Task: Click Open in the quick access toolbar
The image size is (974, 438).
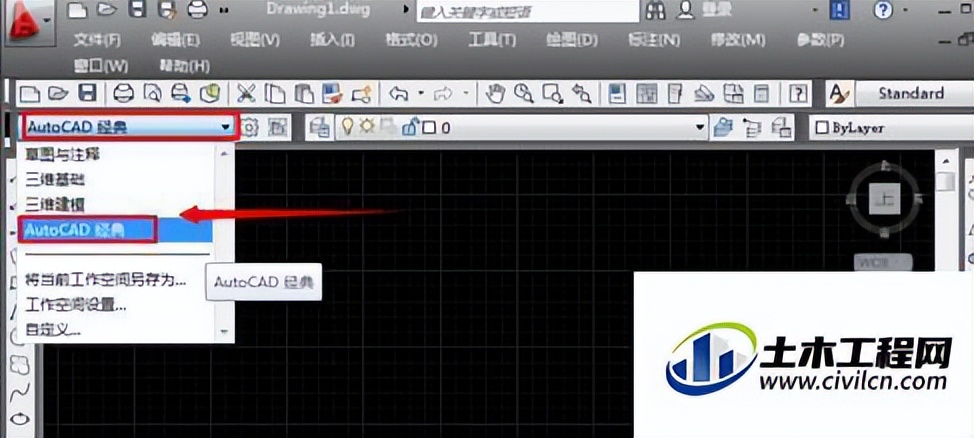Action: [x=107, y=10]
